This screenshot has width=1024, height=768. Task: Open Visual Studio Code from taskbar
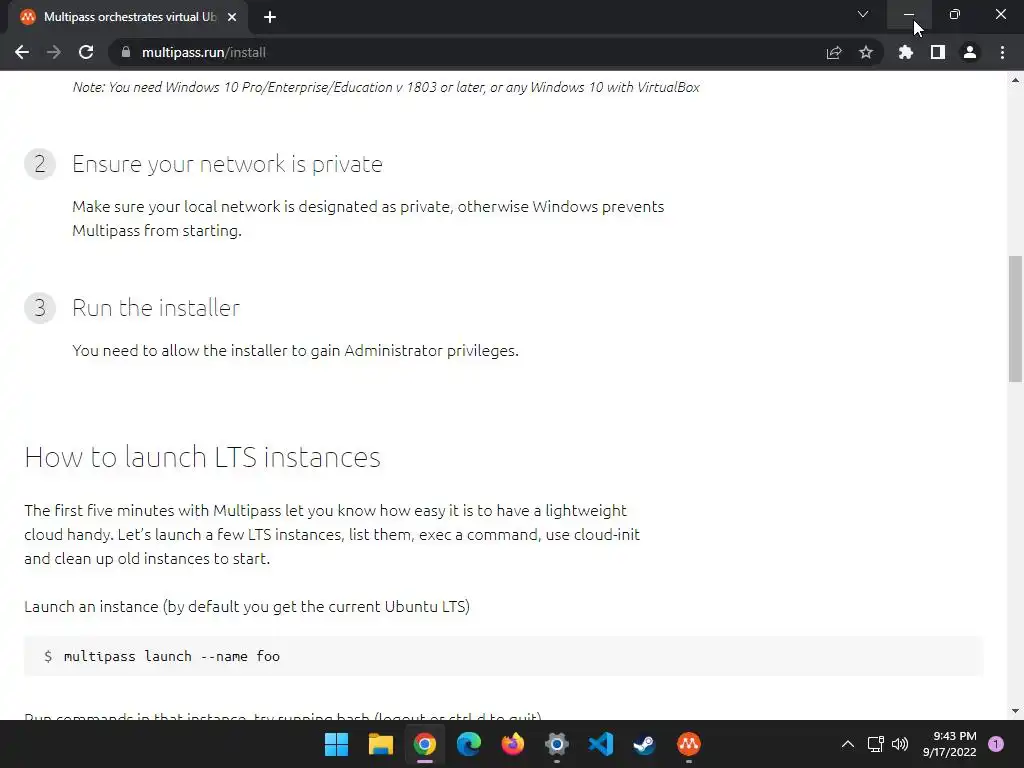[x=601, y=744]
